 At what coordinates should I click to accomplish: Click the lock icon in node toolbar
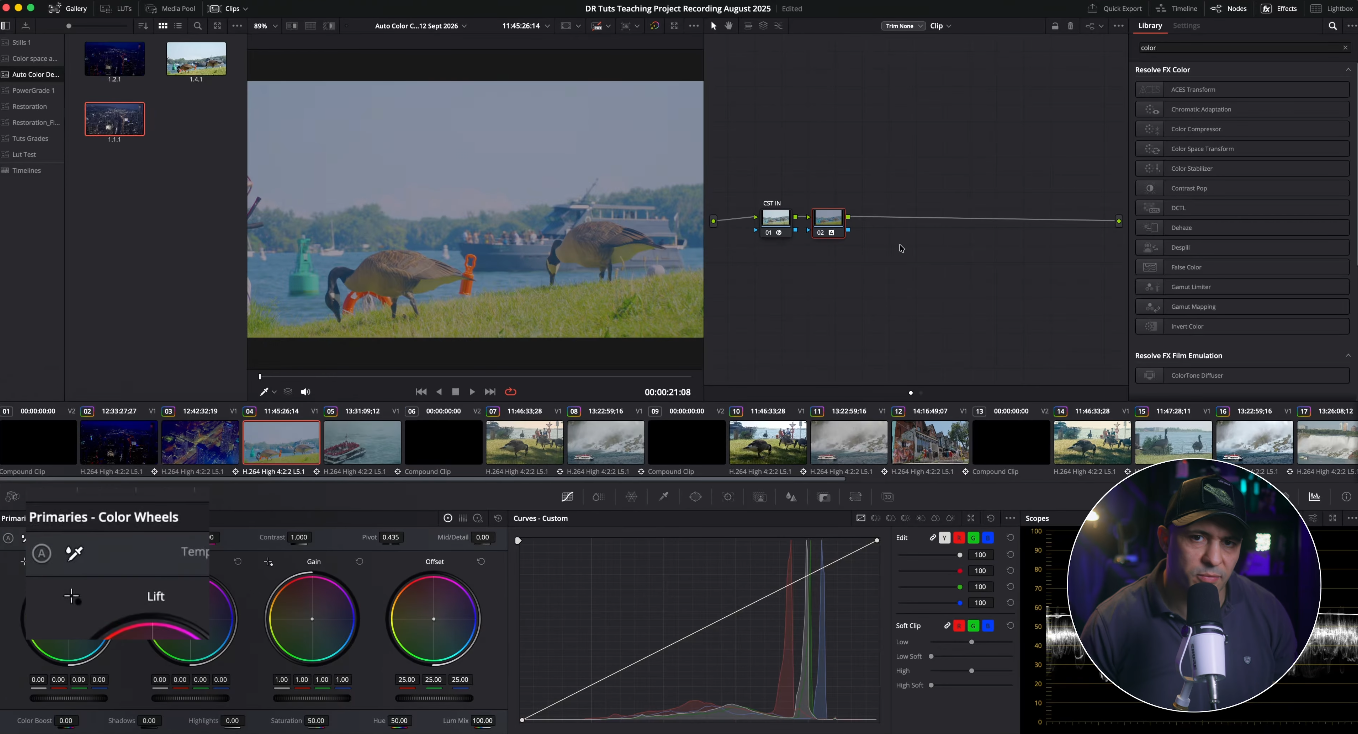click(1055, 26)
